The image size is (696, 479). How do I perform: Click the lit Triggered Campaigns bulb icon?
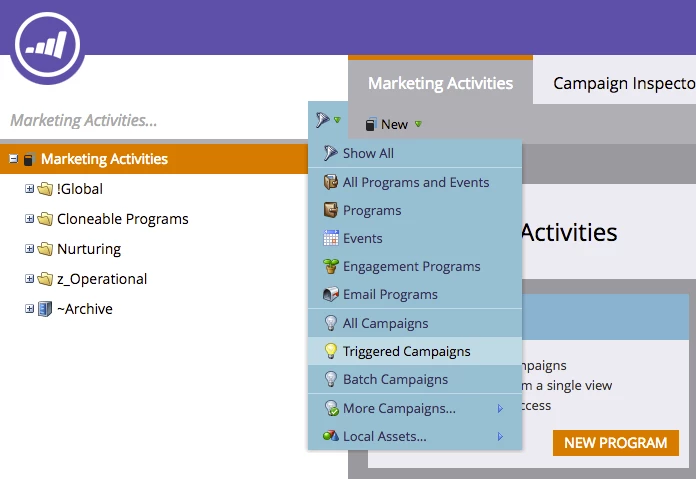pos(331,351)
